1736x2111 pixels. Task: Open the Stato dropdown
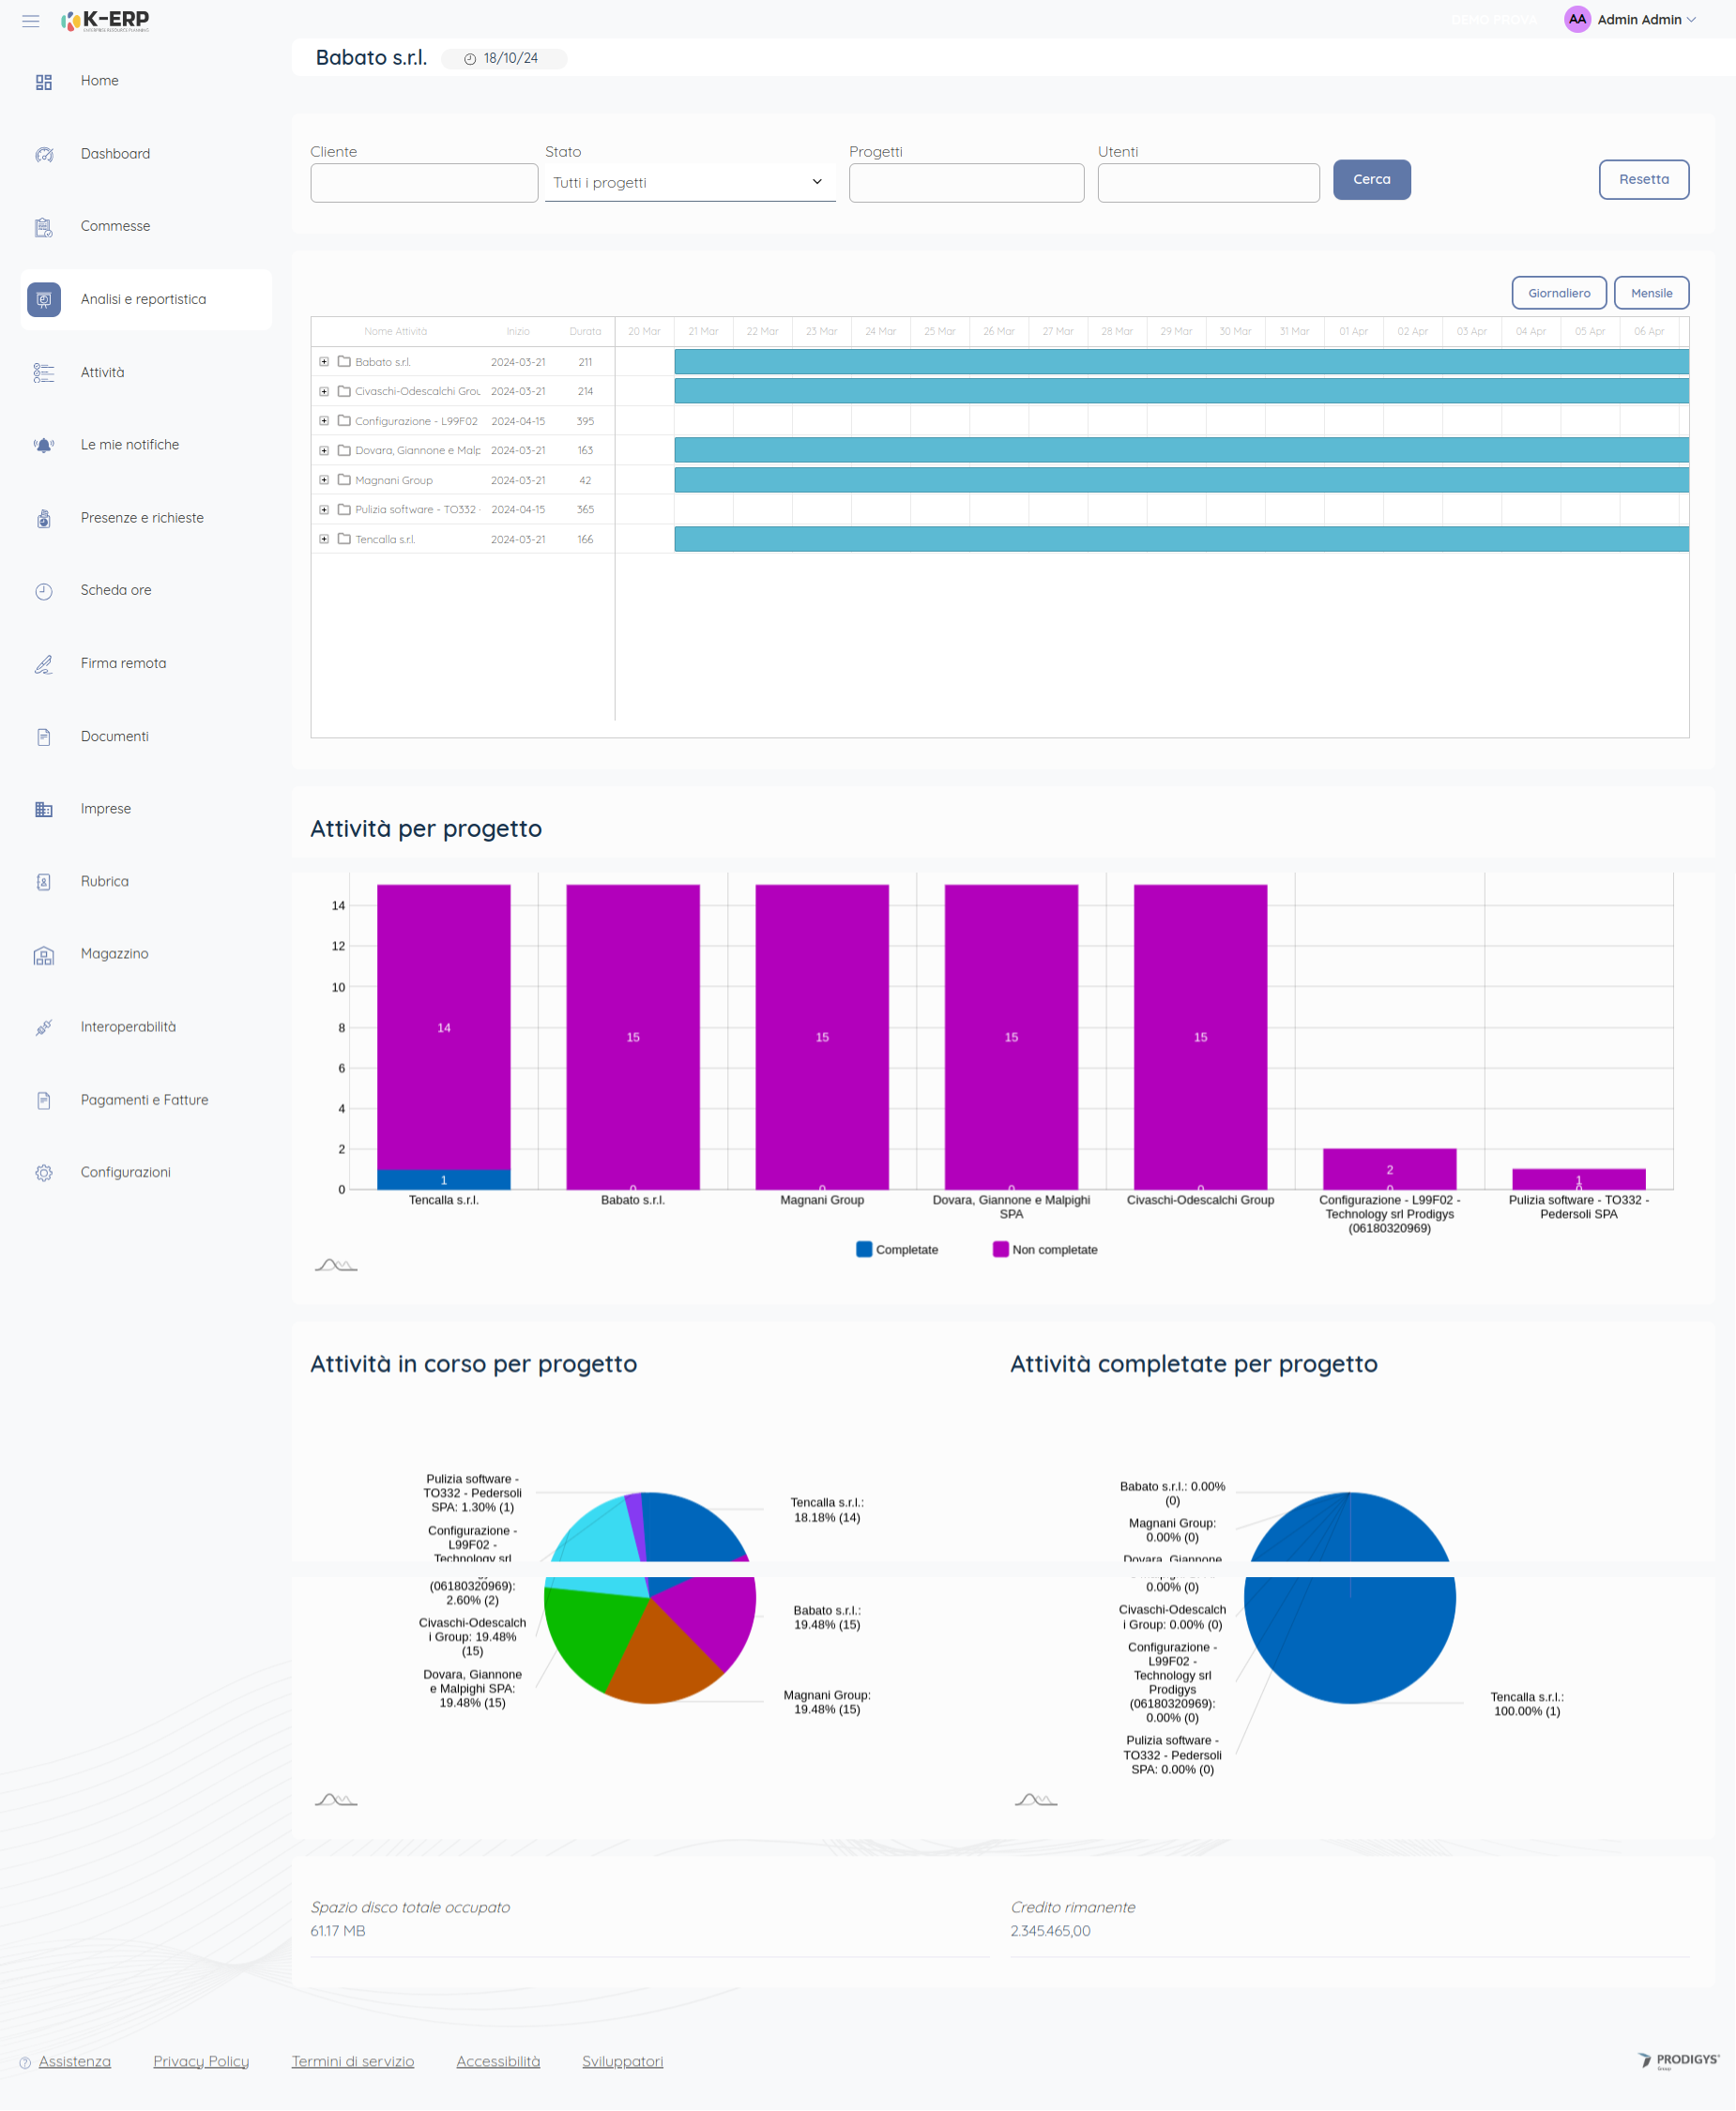tap(689, 183)
